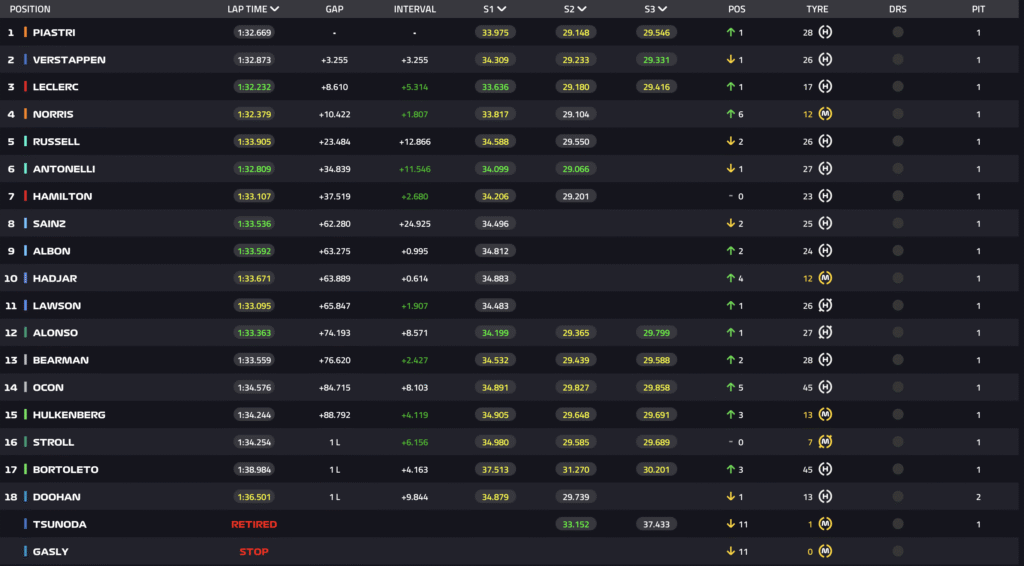Click the GAP column header

point(334,9)
